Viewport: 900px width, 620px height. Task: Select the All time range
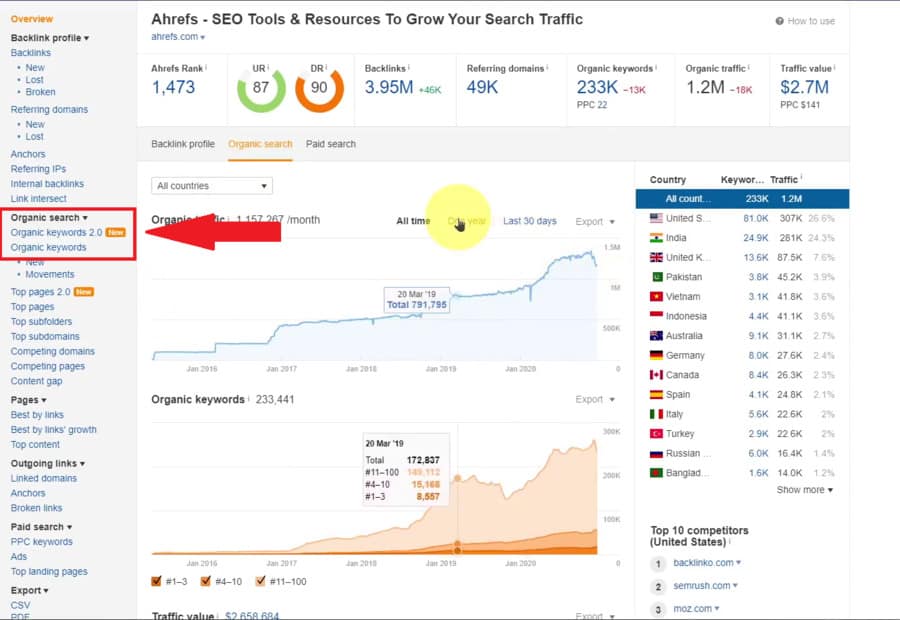click(x=413, y=221)
